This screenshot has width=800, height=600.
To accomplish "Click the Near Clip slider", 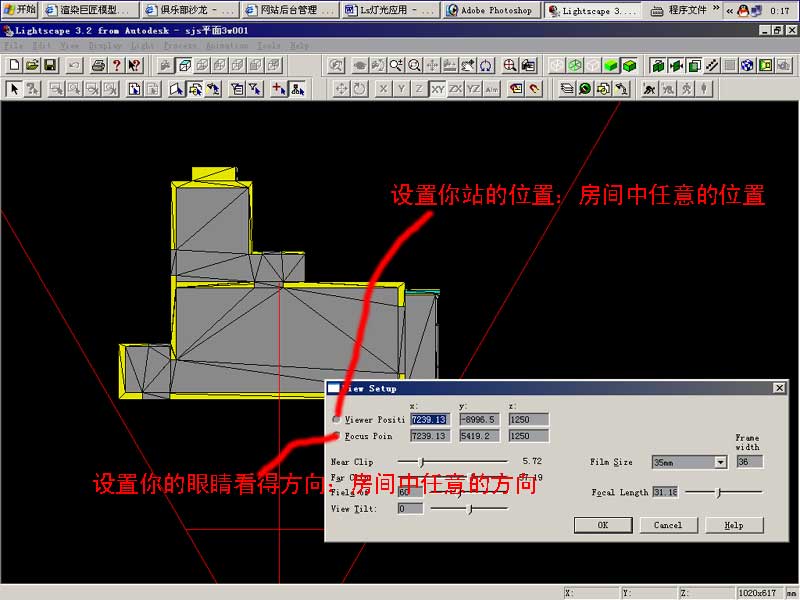I will pyautogui.click(x=453, y=462).
